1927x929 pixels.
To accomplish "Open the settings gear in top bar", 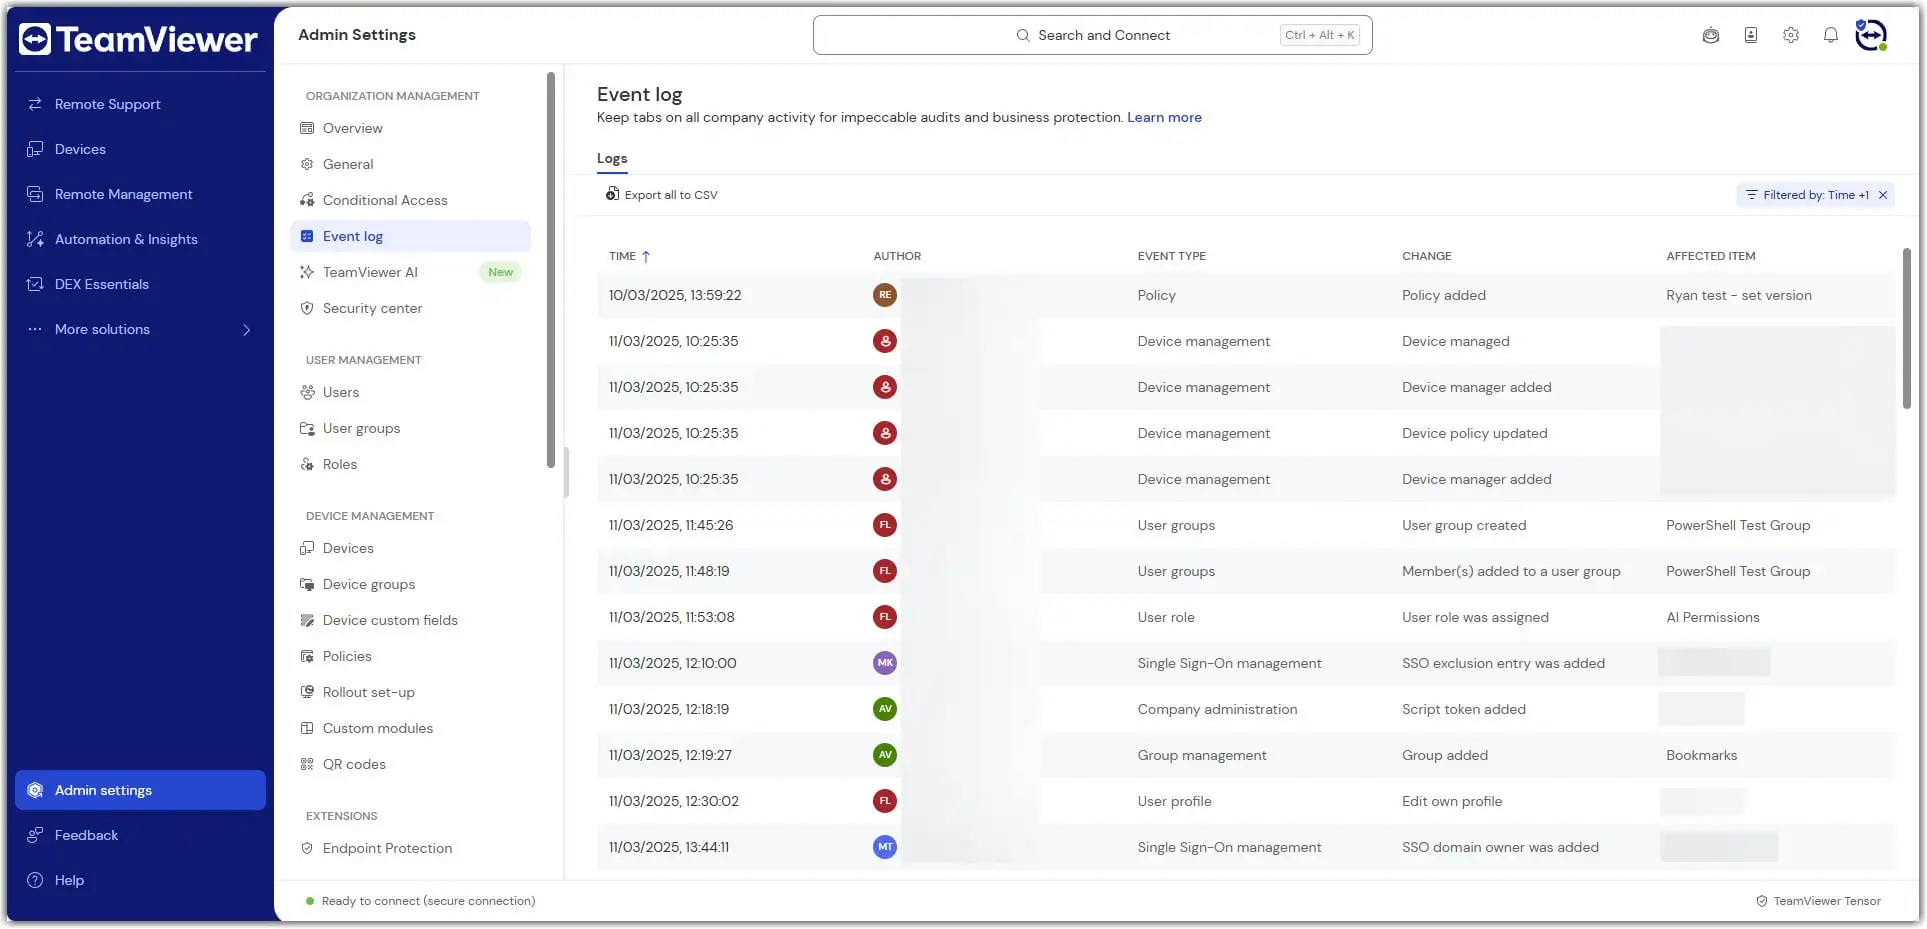I will pos(1791,35).
